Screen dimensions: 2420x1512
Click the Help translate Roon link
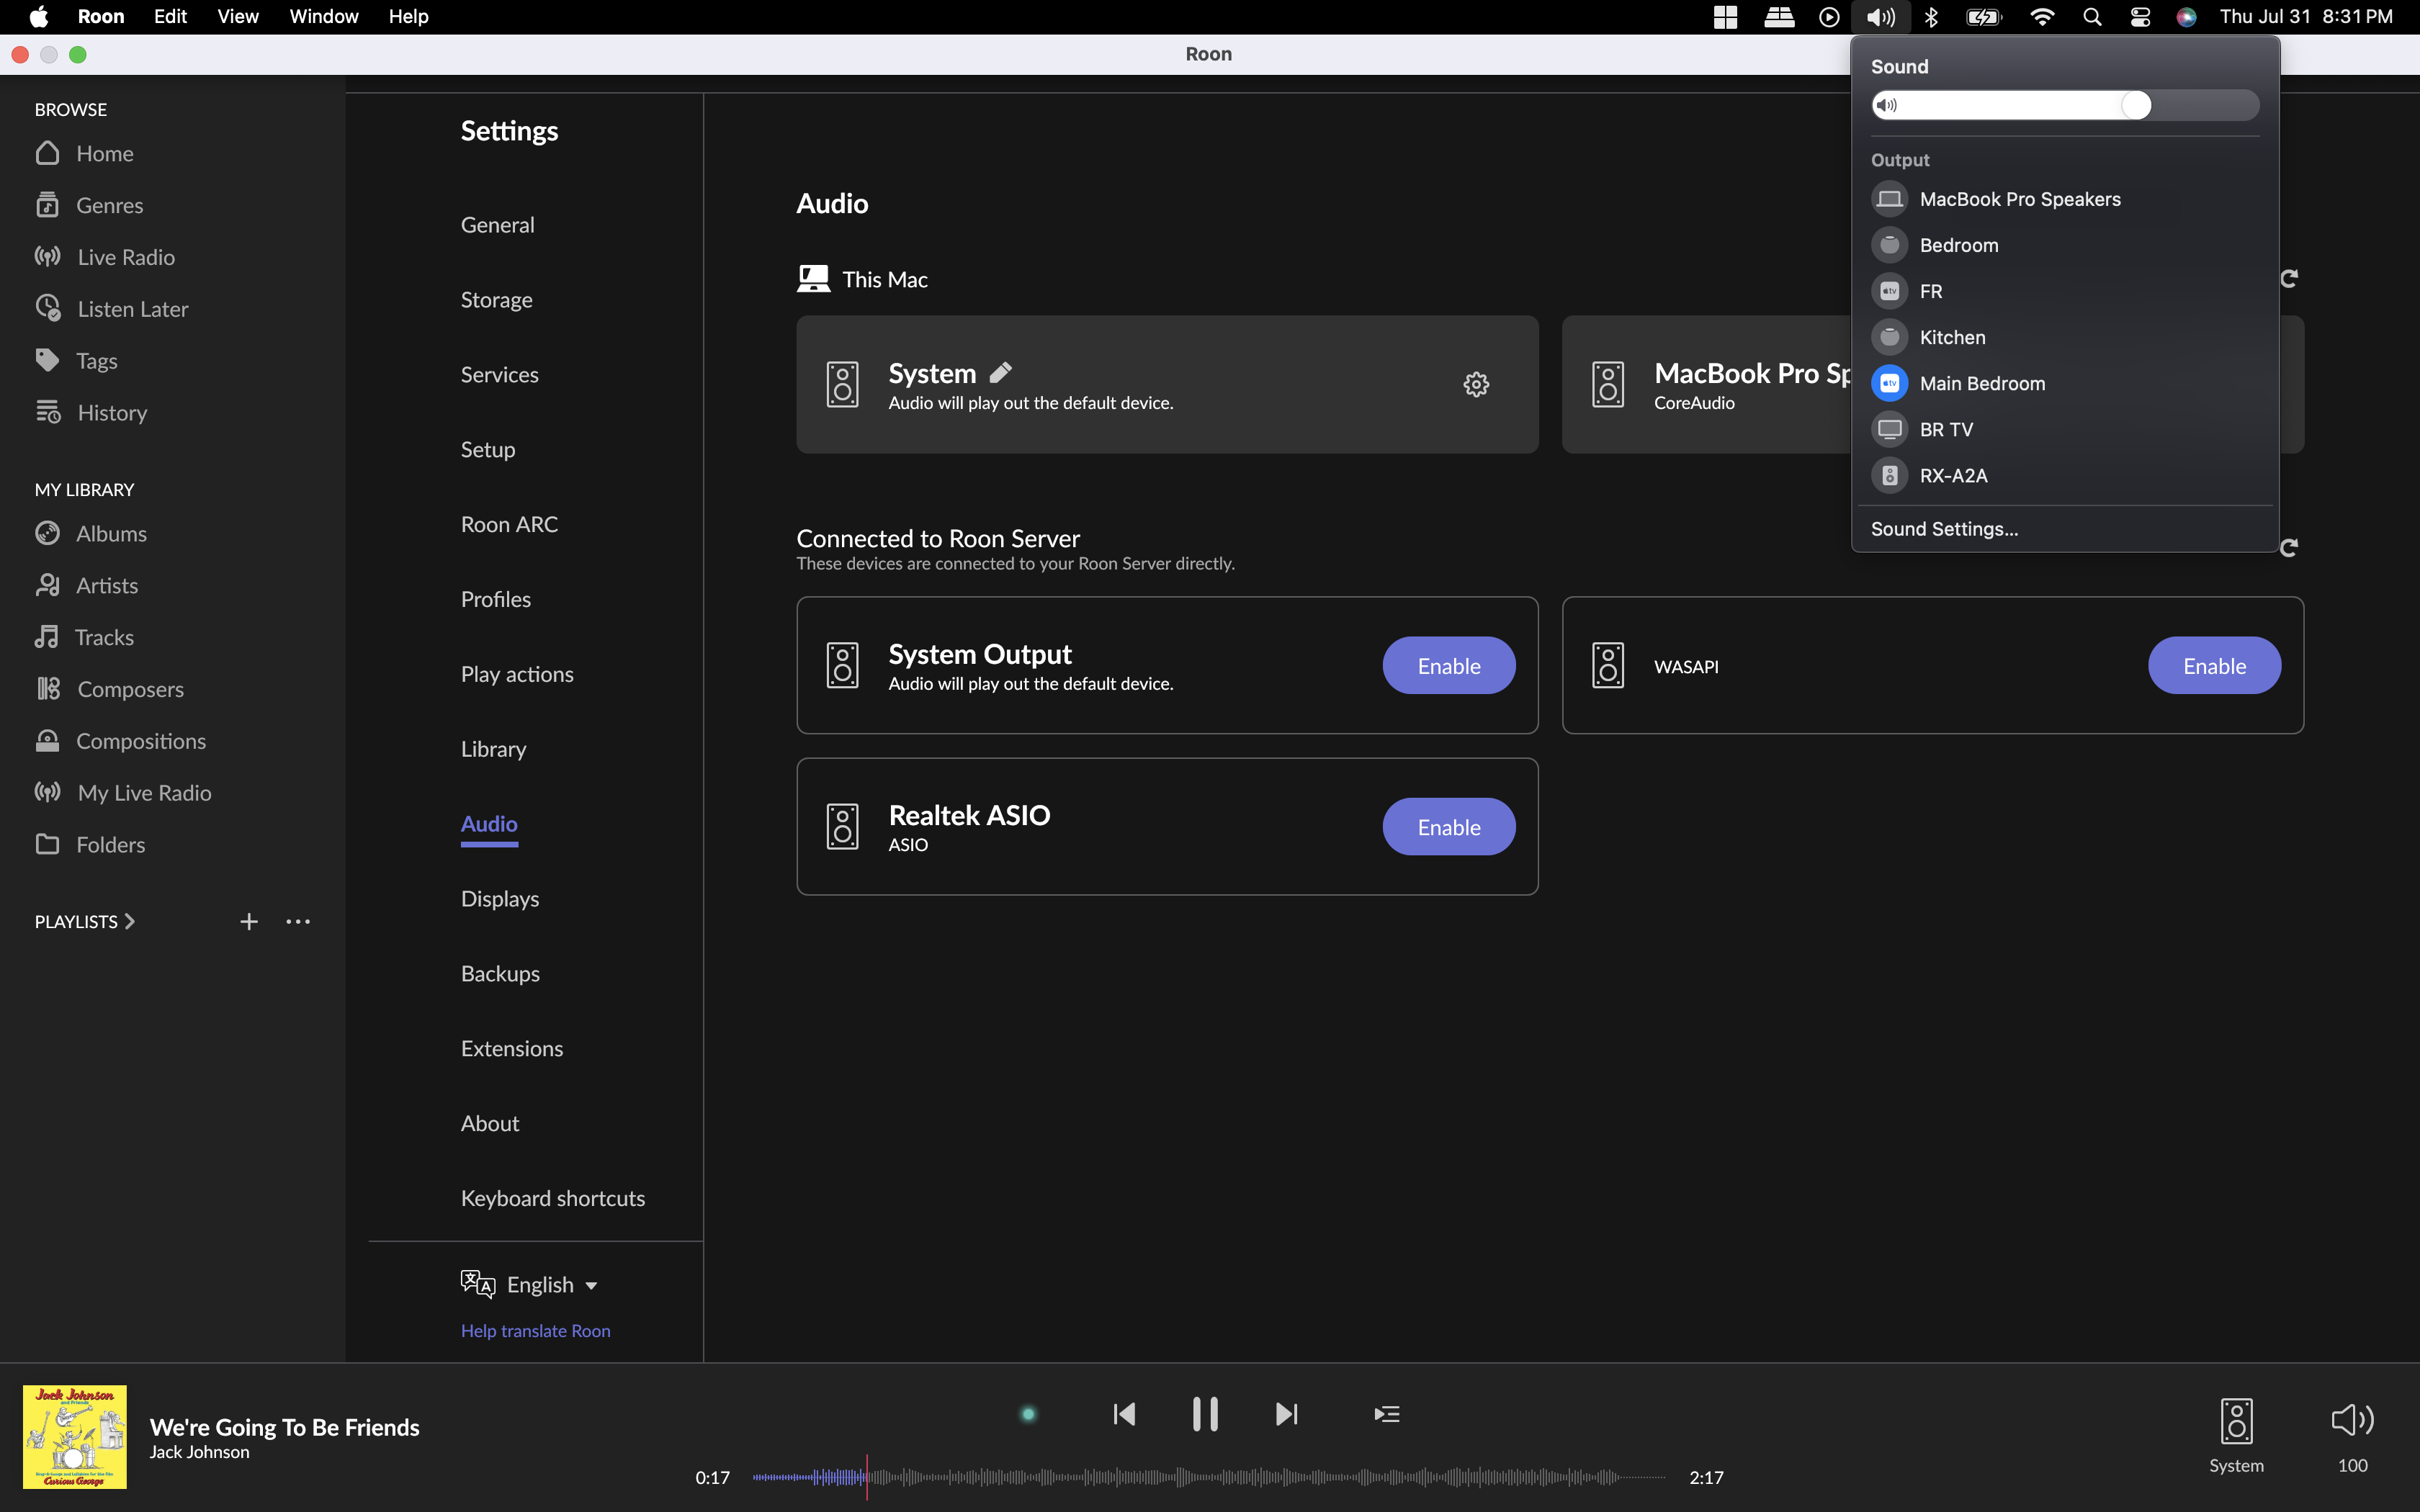(x=535, y=1331)
